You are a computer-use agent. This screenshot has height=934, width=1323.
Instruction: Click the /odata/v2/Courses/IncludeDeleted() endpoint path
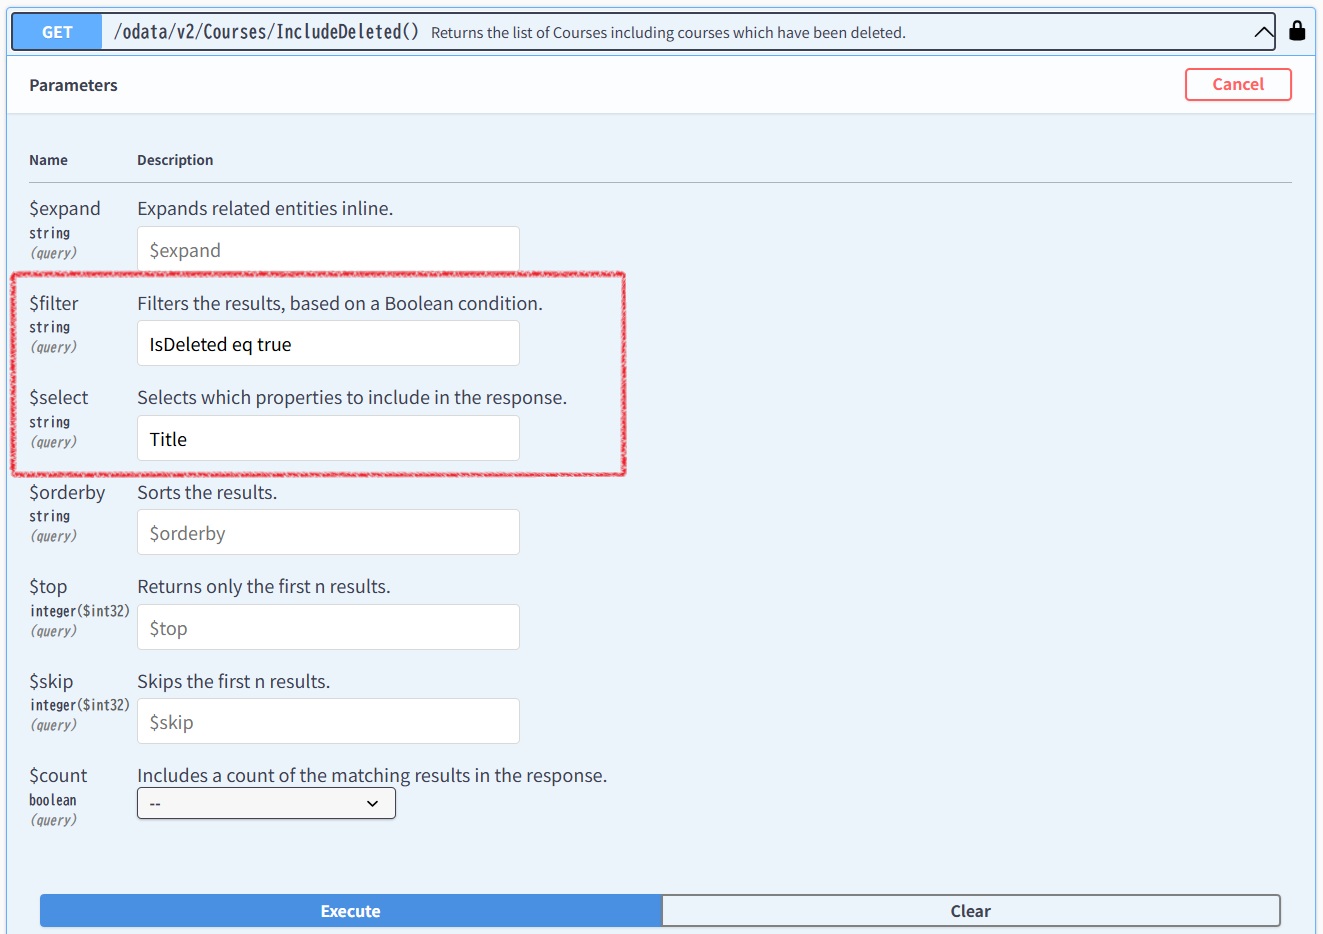pos(266,32)
